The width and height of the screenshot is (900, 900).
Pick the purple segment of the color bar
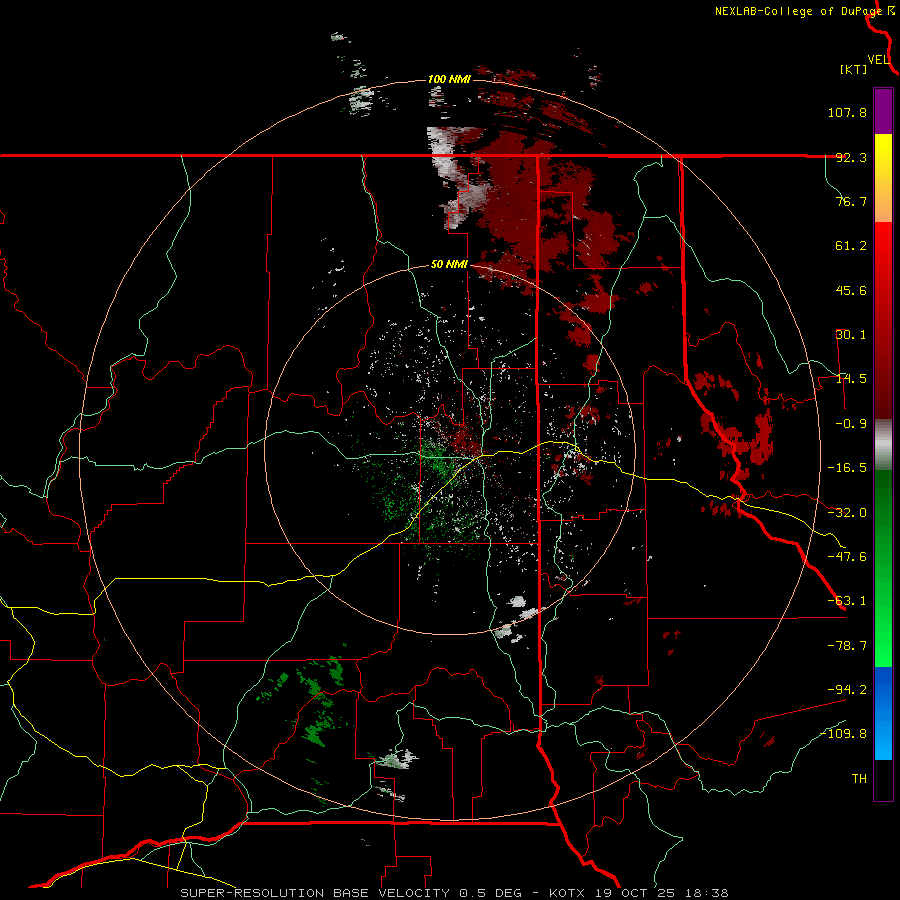[x=883, y=111]
